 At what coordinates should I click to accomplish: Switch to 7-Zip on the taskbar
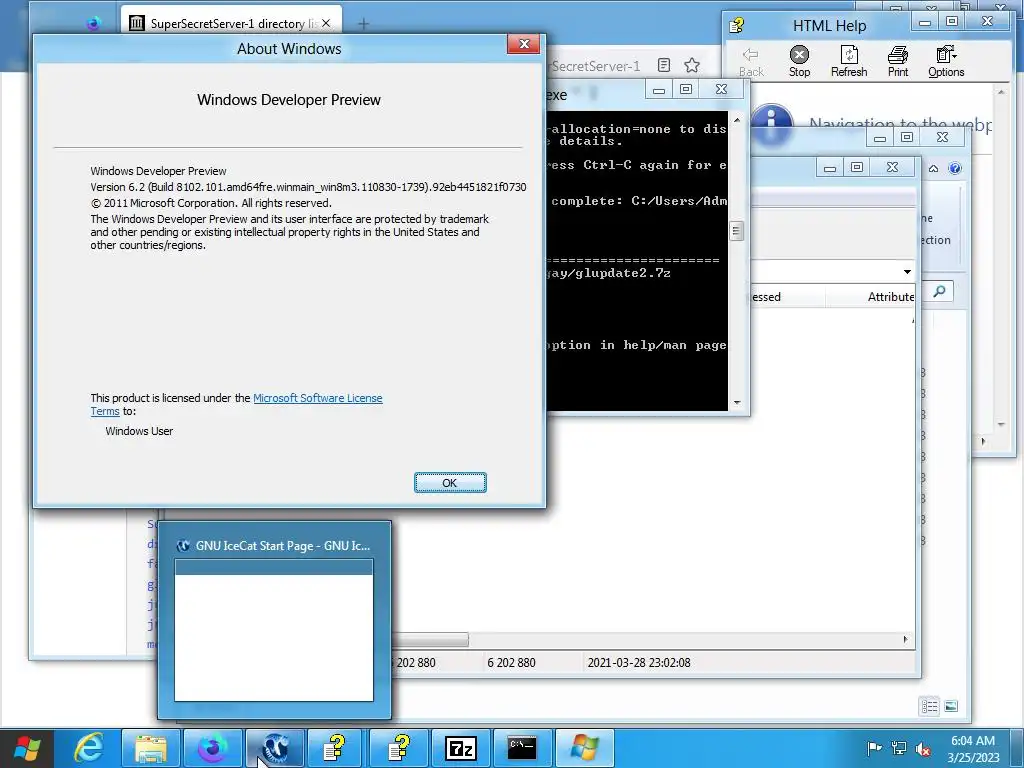[460, 748]
